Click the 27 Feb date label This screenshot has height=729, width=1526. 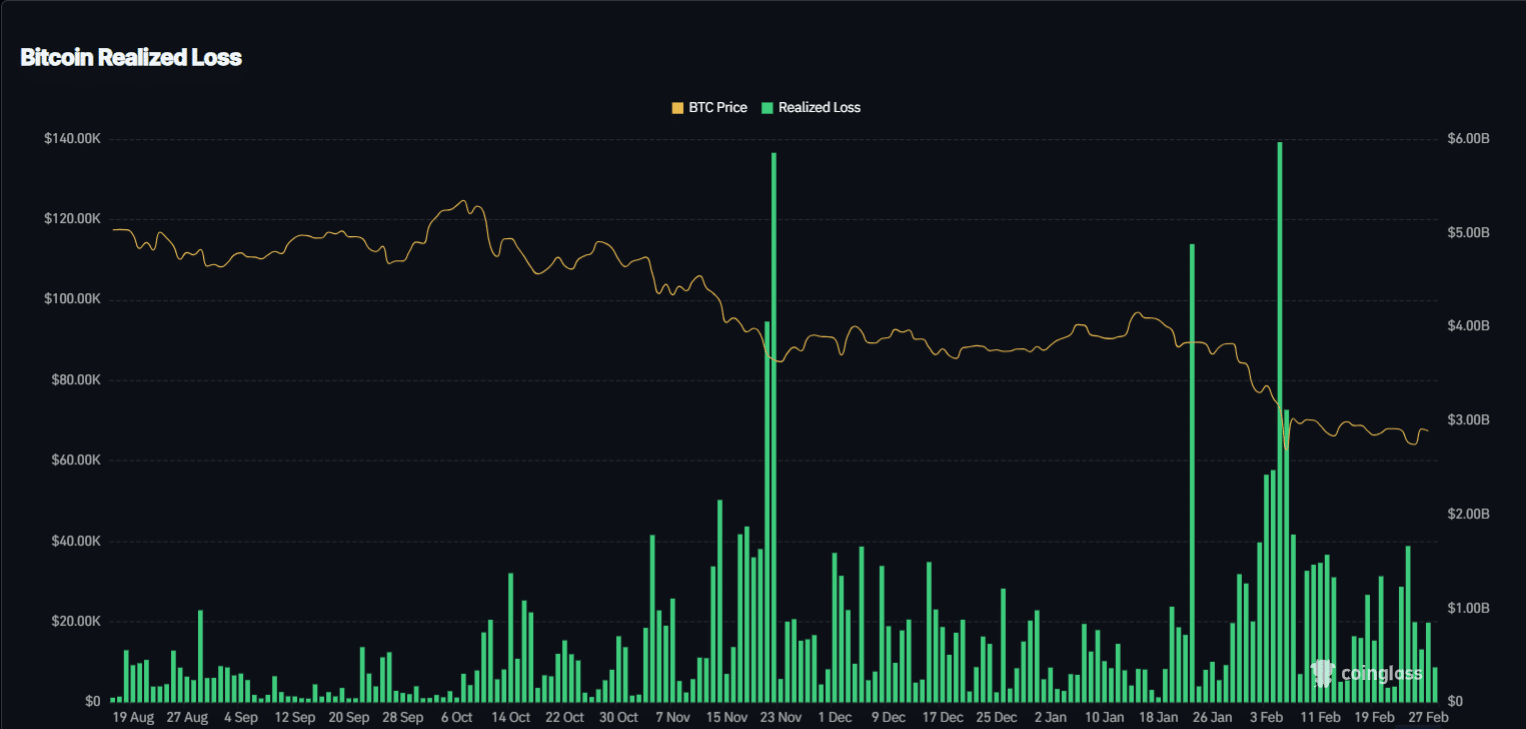[1429, 717]
